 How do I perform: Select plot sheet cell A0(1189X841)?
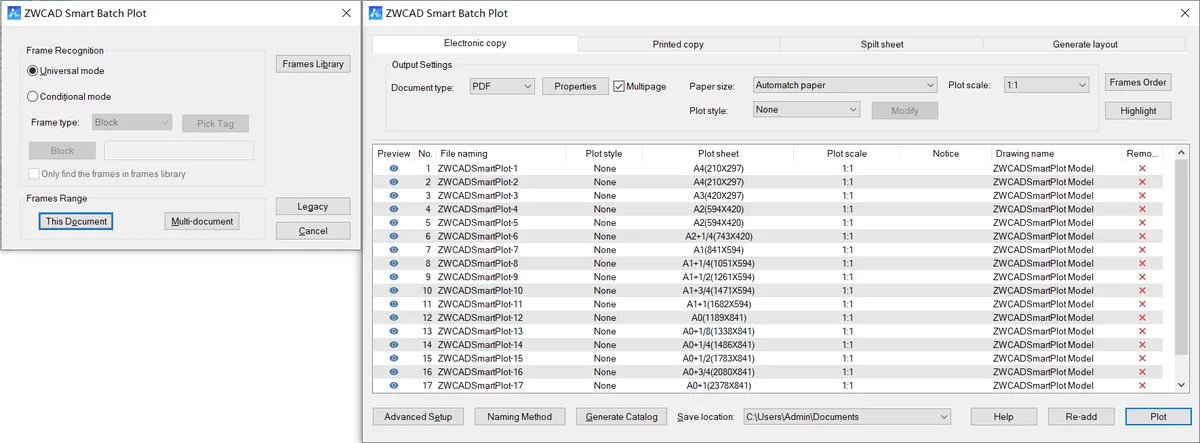coord(718,317)
